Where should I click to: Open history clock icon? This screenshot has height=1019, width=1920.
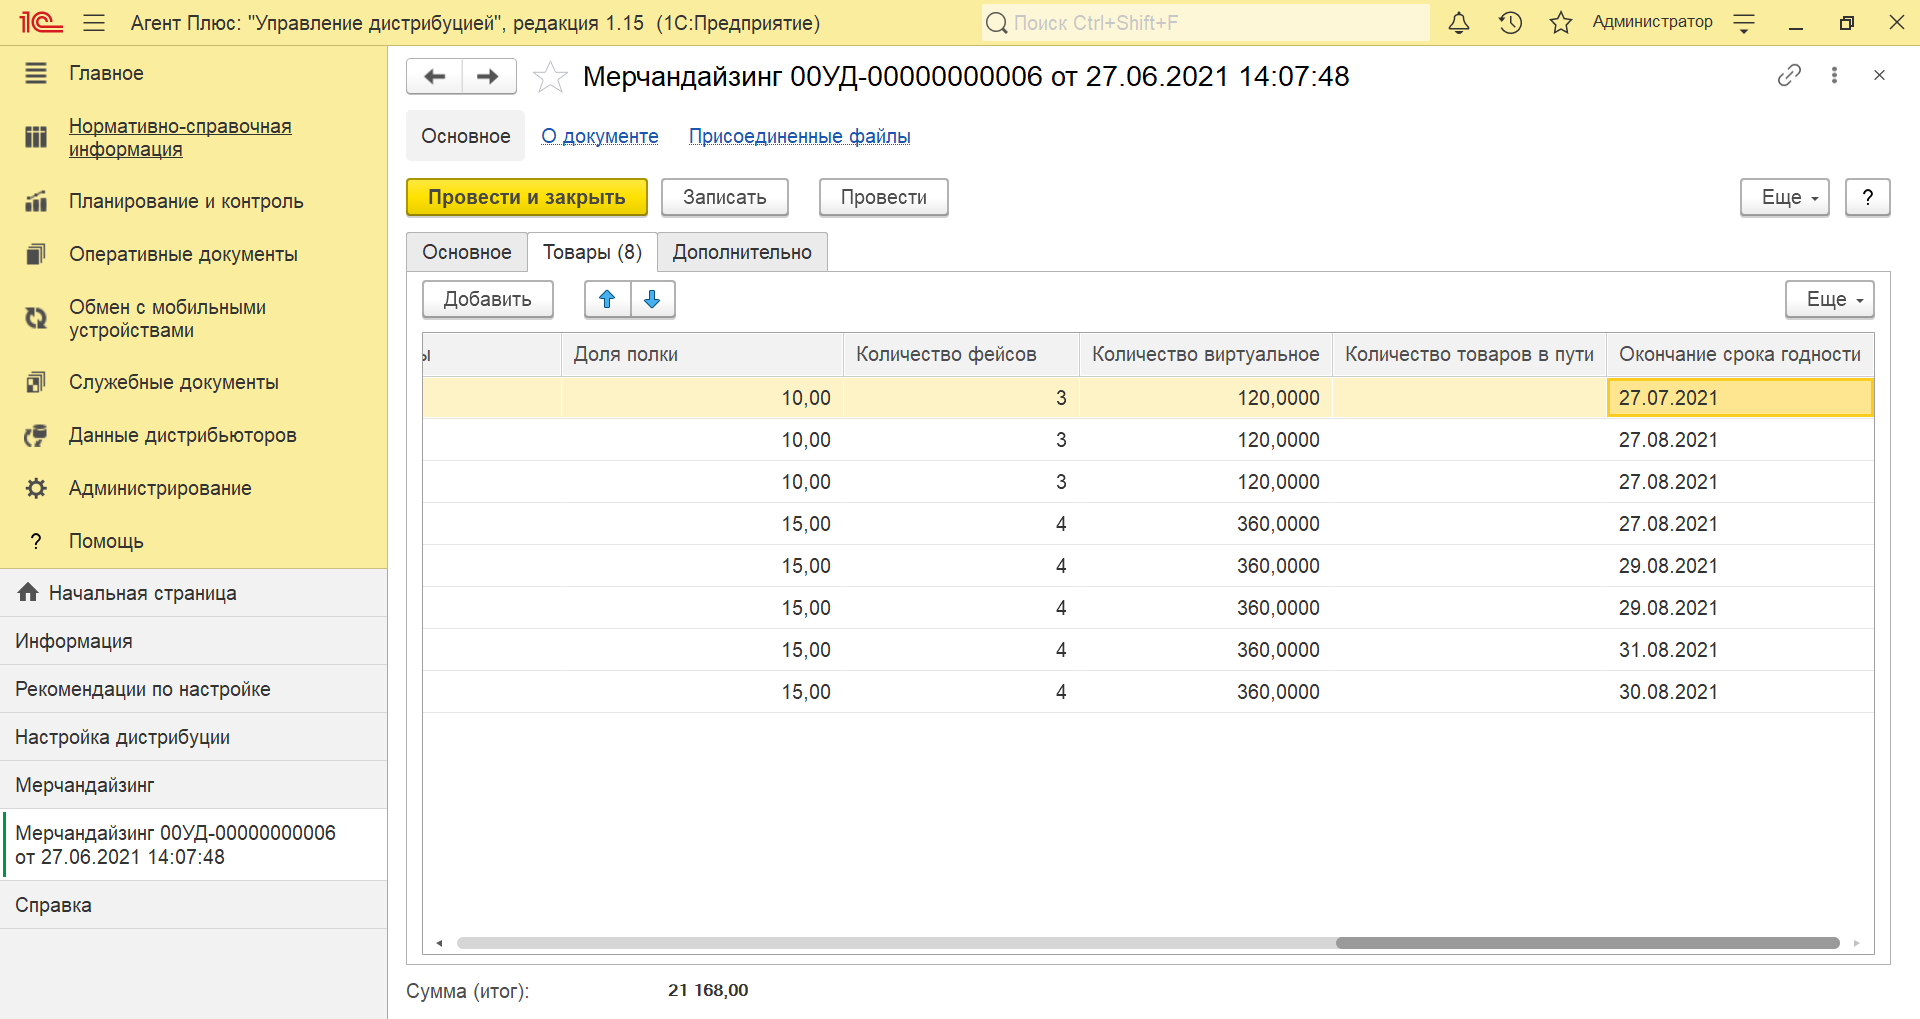tap(1510, 22)
